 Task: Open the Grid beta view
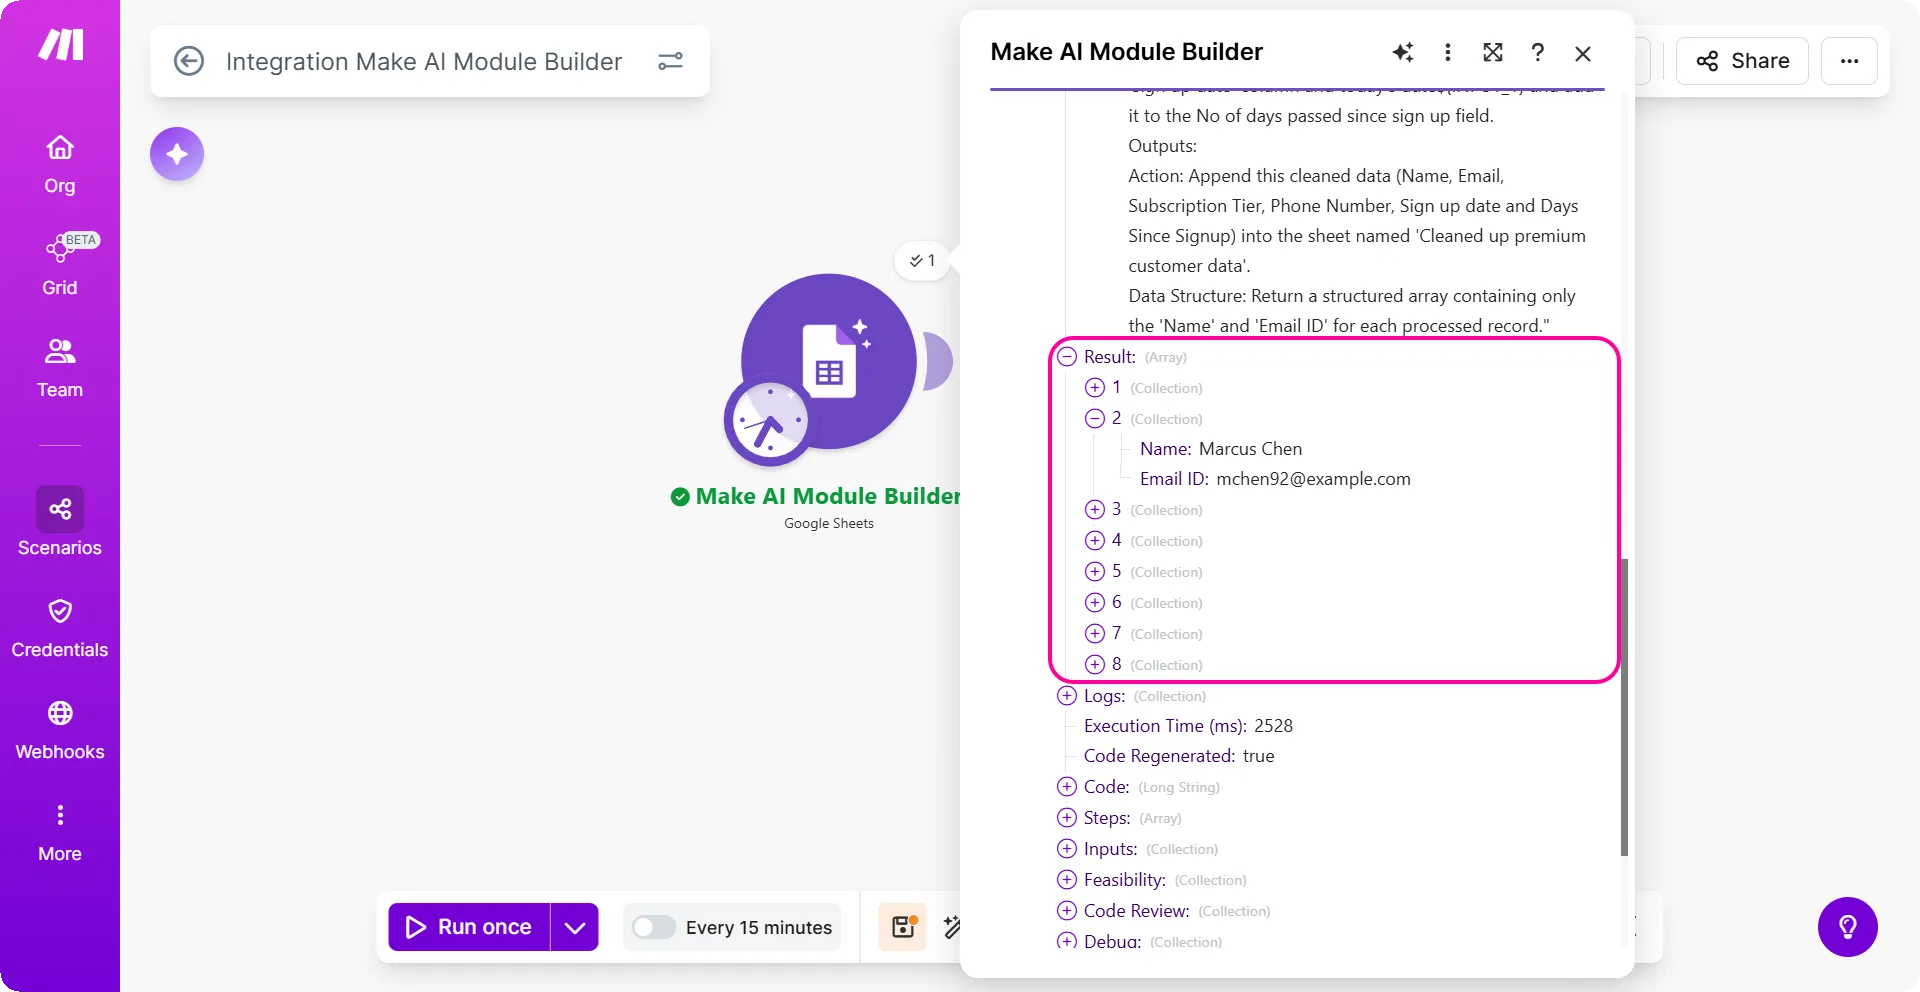click(x=60, y=267)
